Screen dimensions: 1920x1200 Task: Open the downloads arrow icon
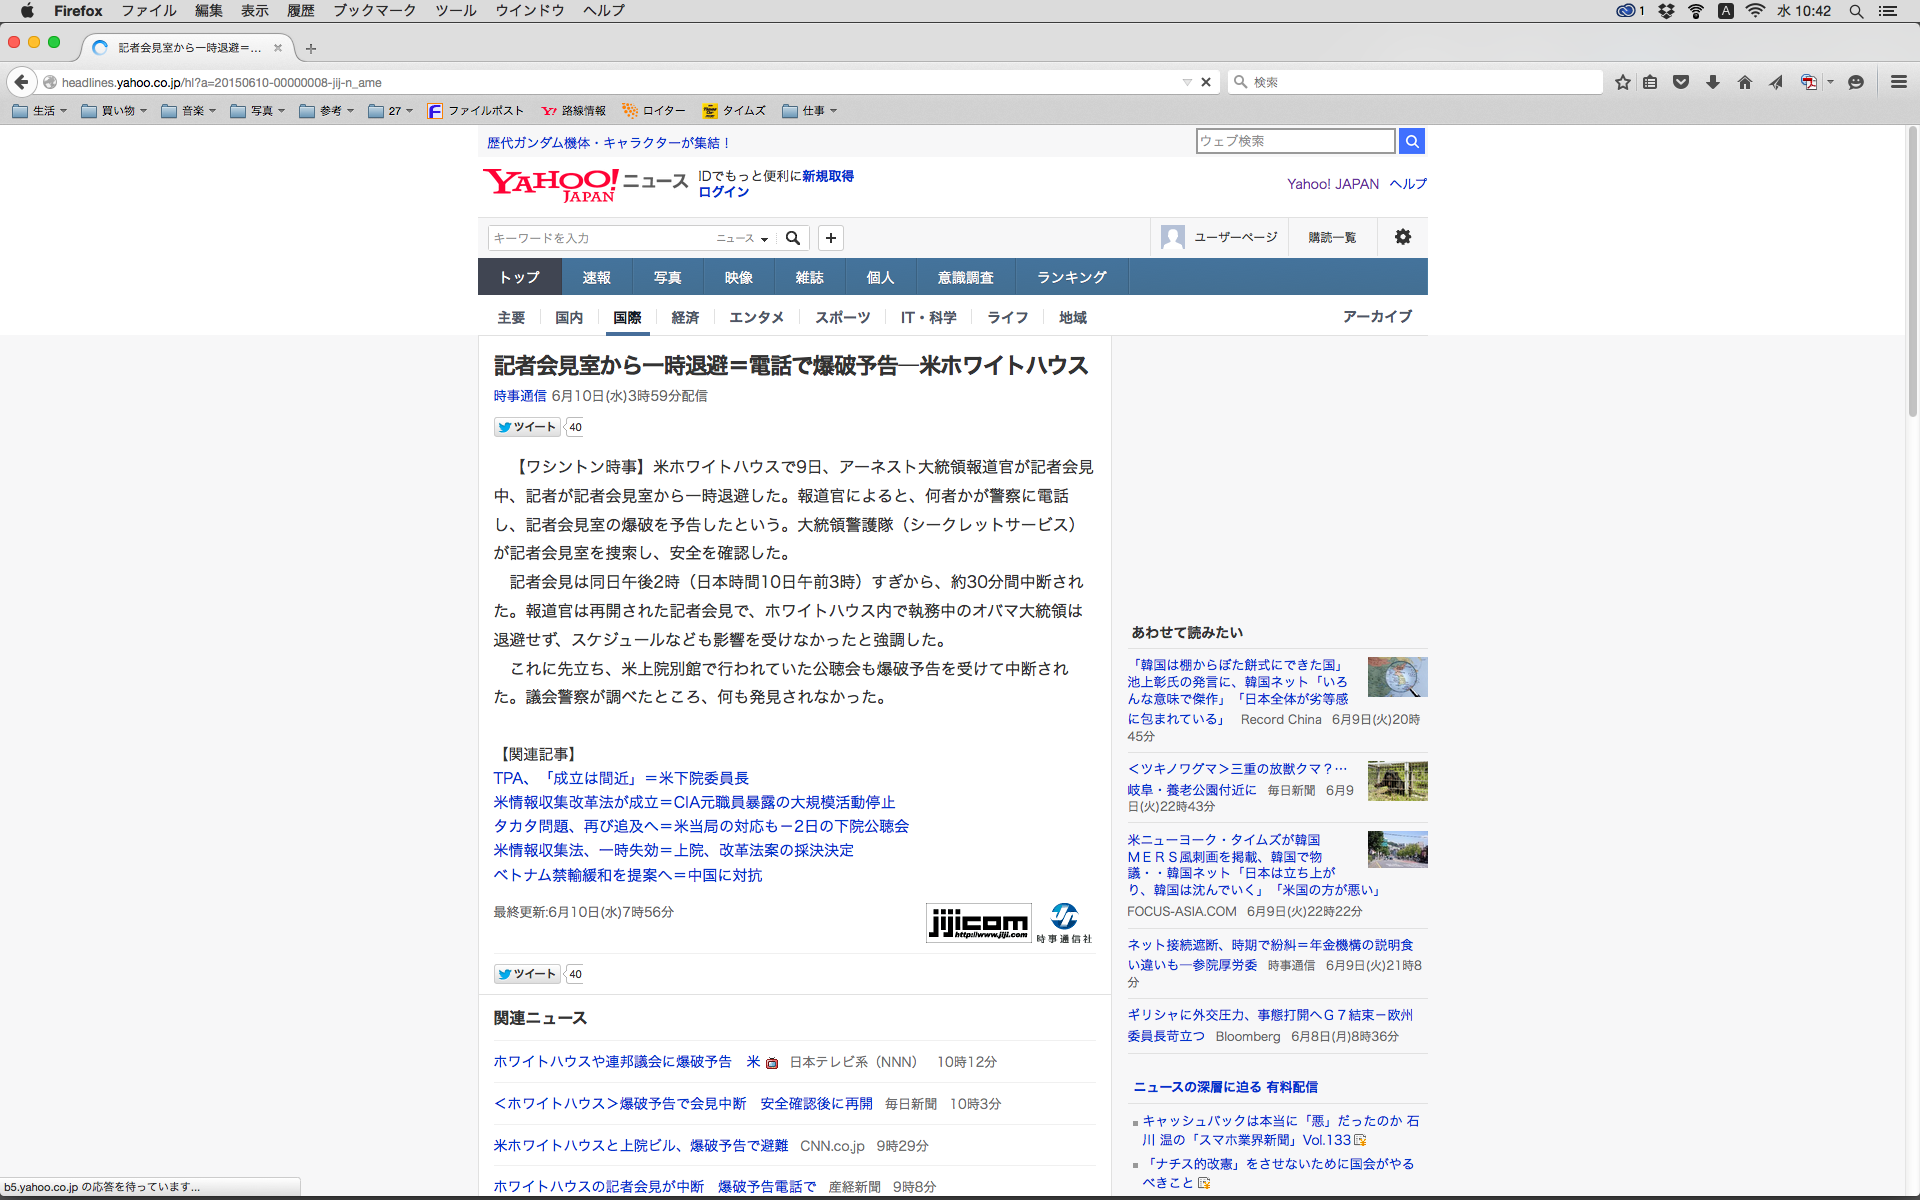tap(1713, 82)
